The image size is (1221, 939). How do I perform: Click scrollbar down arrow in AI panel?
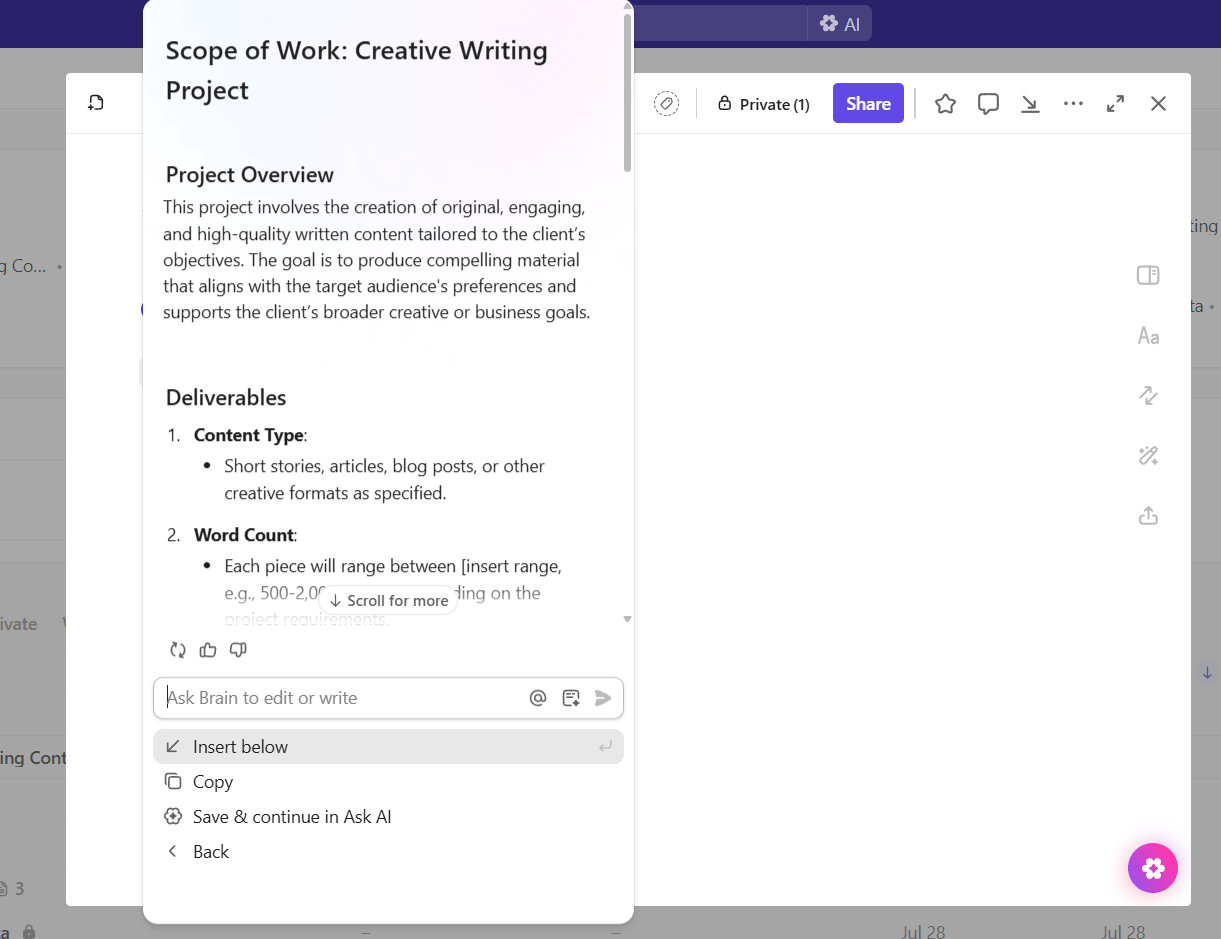click(627, 619)
